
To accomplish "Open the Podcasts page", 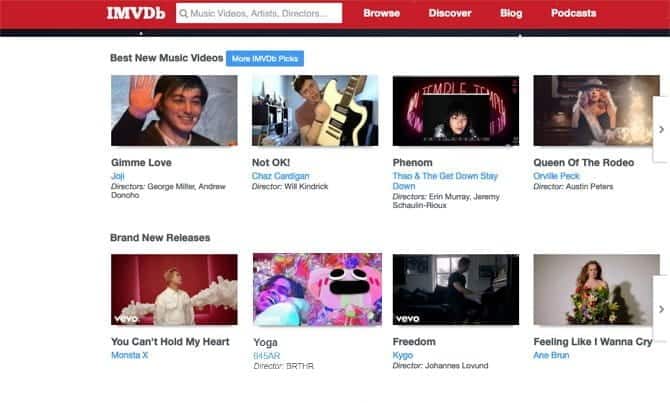I will pyautogui.click(x=573, y=14).
